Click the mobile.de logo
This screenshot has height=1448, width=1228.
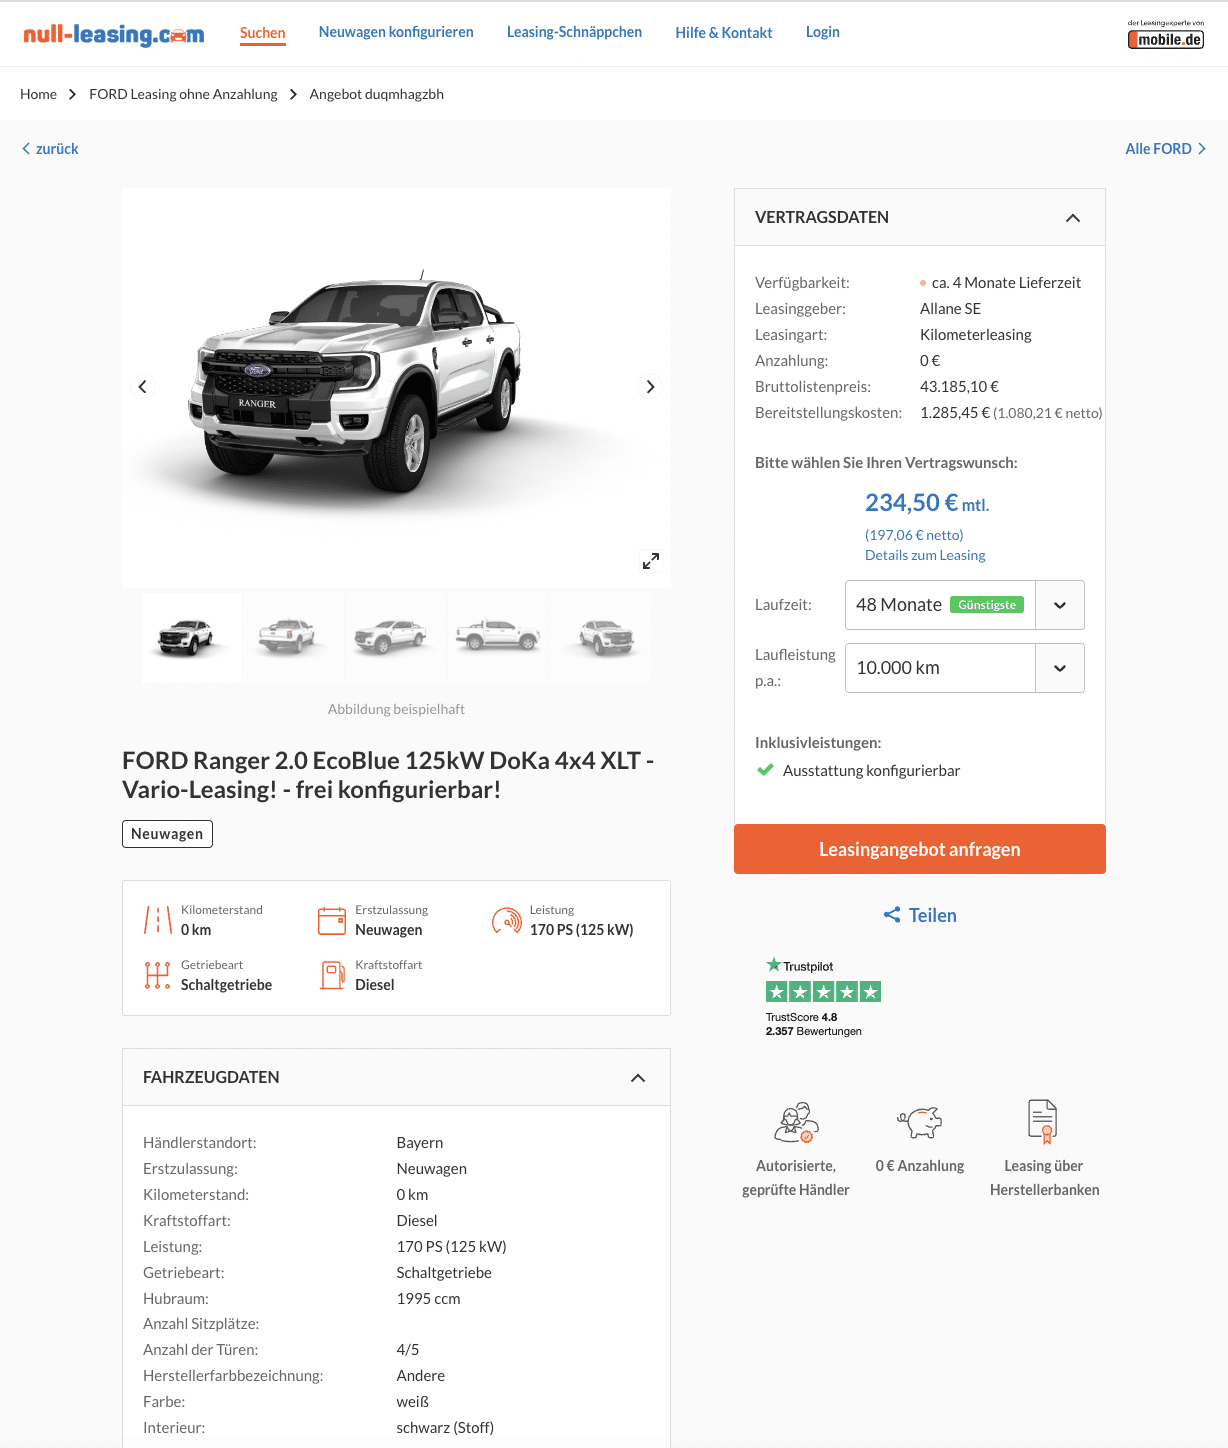click(1165, 35)
